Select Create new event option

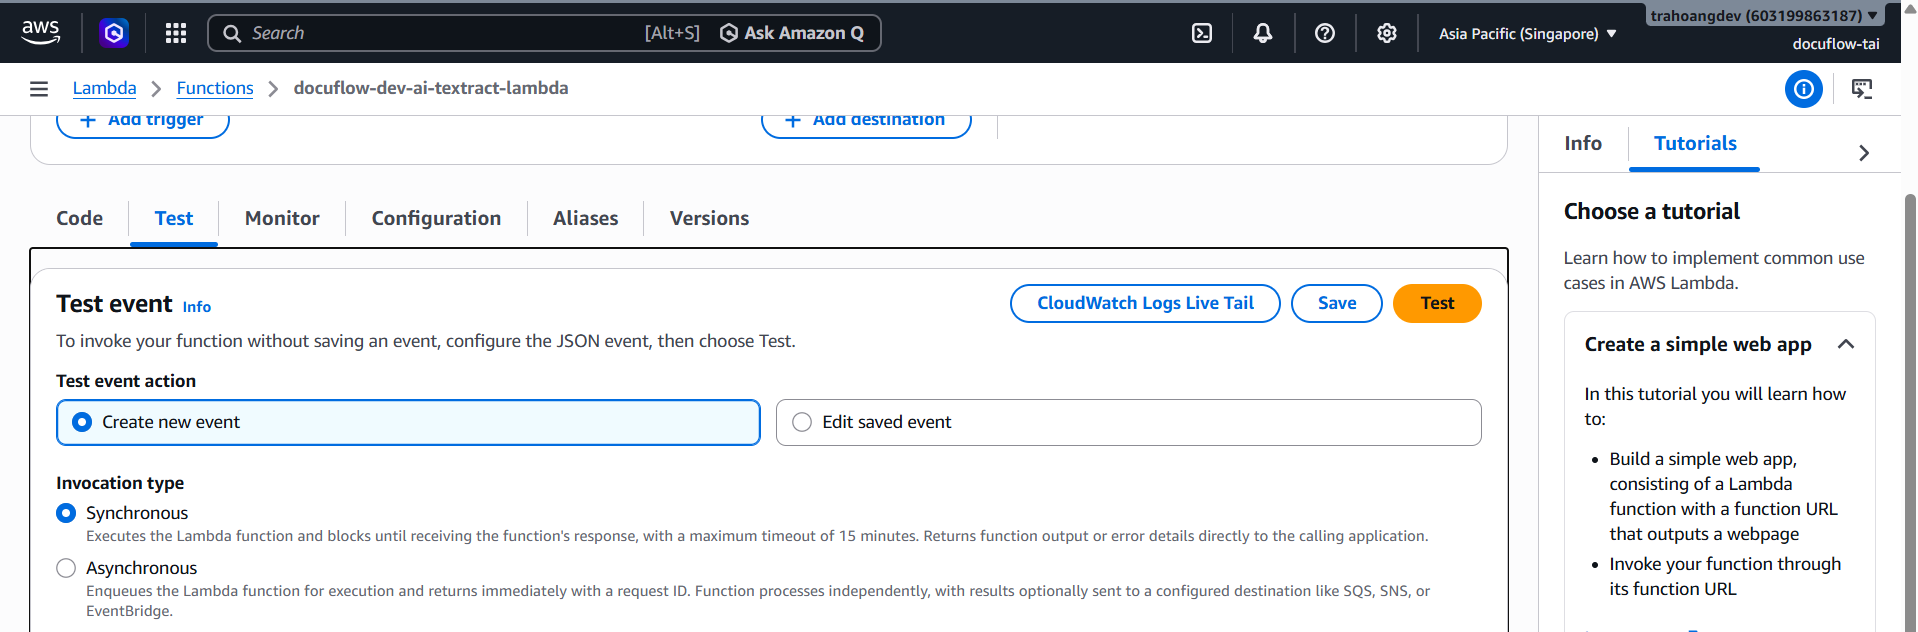pyautogui.click(x=408, y=422)
